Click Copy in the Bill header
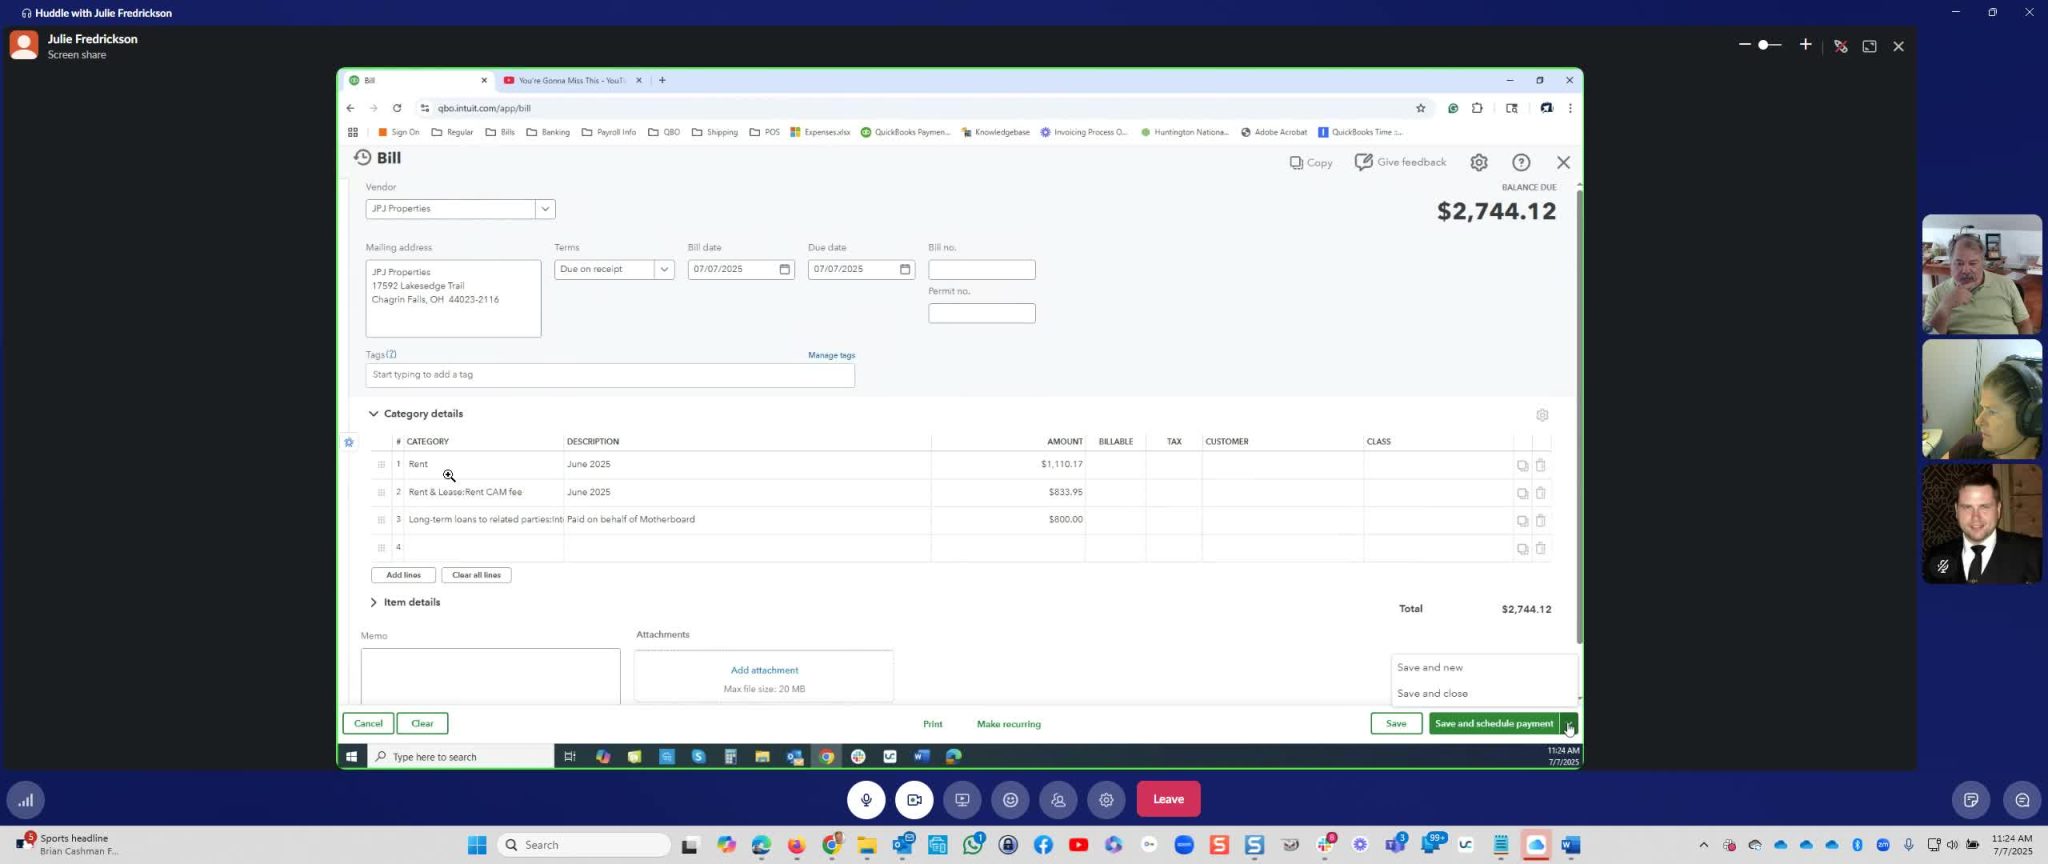 1311,162
